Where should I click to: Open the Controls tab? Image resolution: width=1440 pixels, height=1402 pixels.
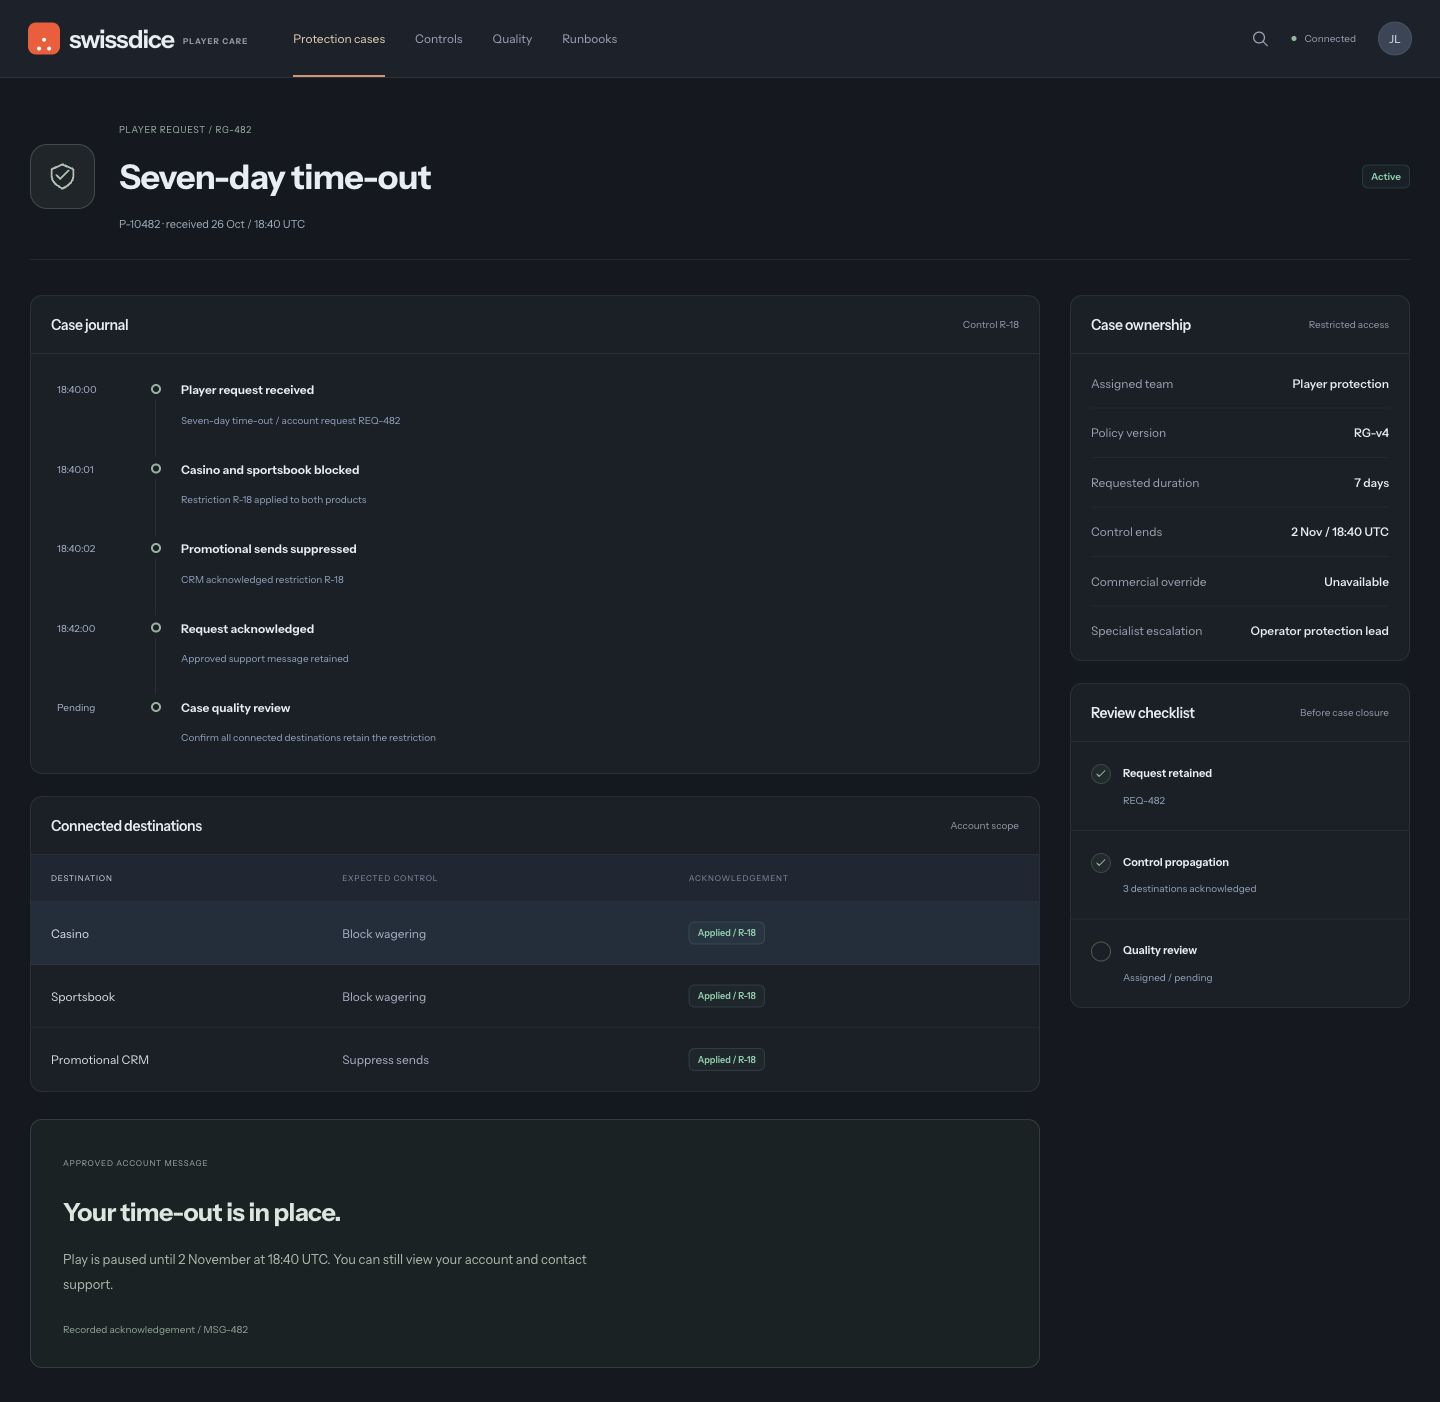(439, 39)
